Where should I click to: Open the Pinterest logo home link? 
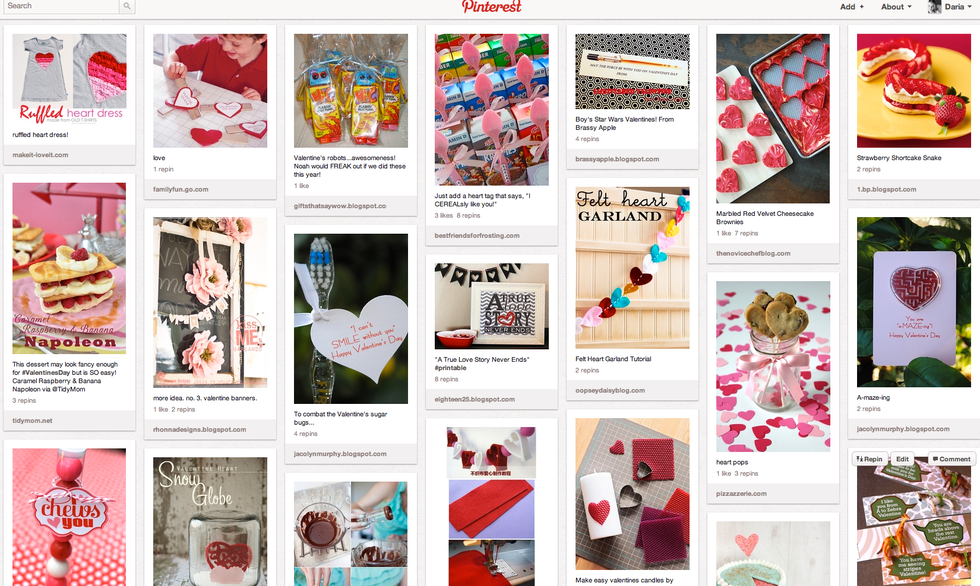pyautogui.click(x=492, y=7)
